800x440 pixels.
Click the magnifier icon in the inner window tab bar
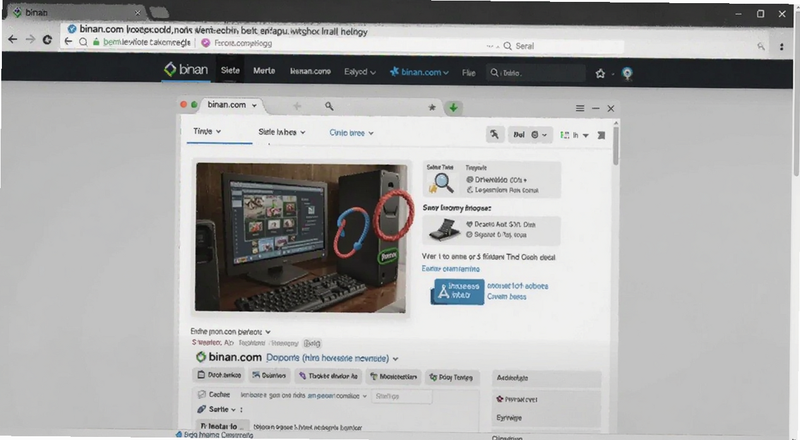[329, 106]
